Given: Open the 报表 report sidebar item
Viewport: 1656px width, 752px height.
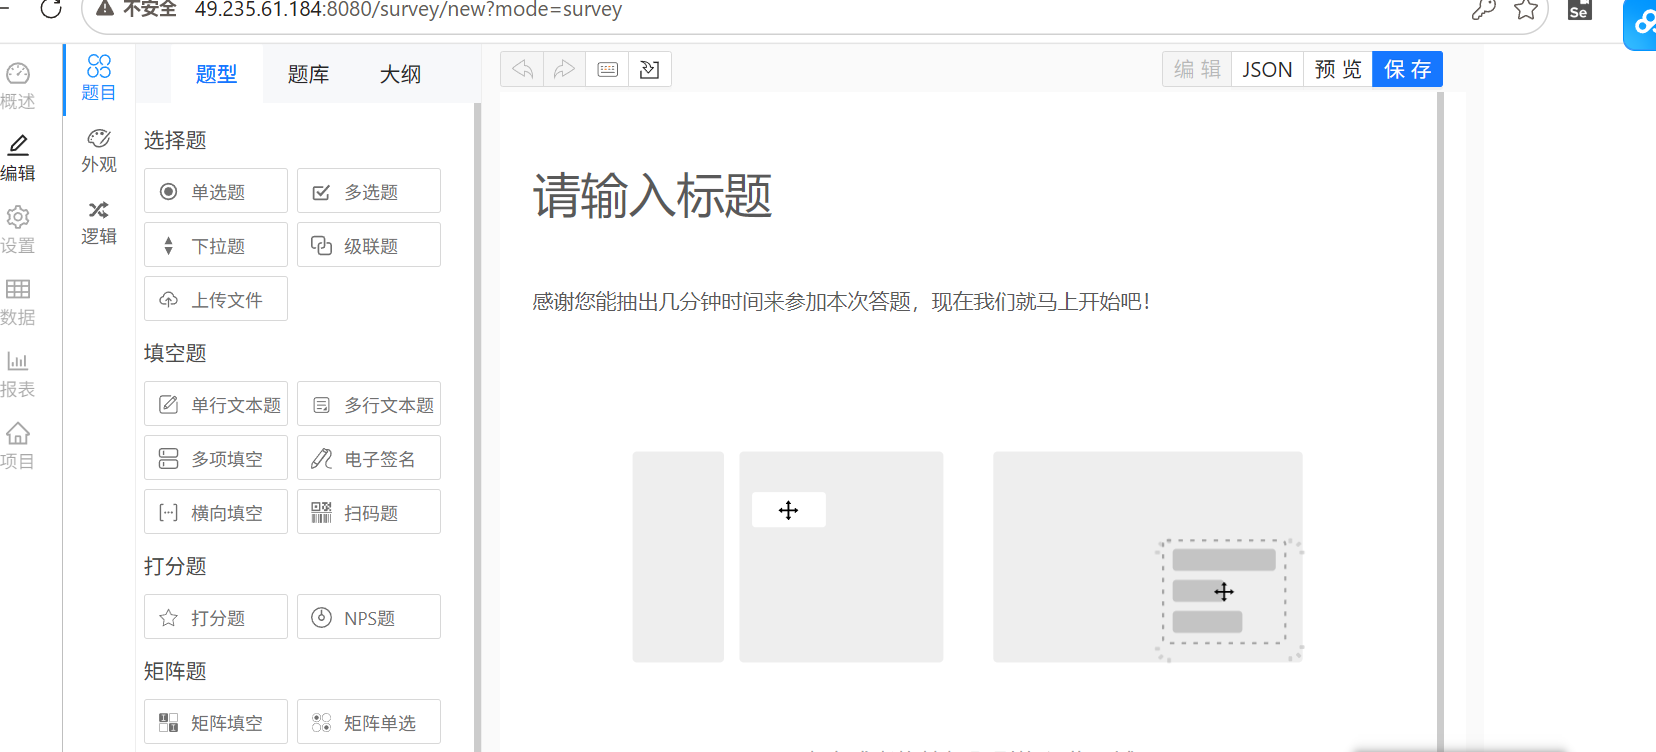Looking at the screenshot, I should (17, 374).
